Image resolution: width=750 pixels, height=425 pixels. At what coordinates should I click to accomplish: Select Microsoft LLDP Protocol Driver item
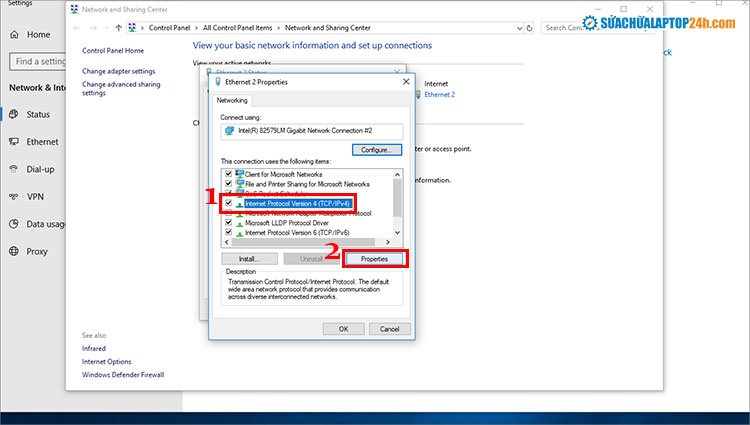pyautogui.click(x=285, y=223)
